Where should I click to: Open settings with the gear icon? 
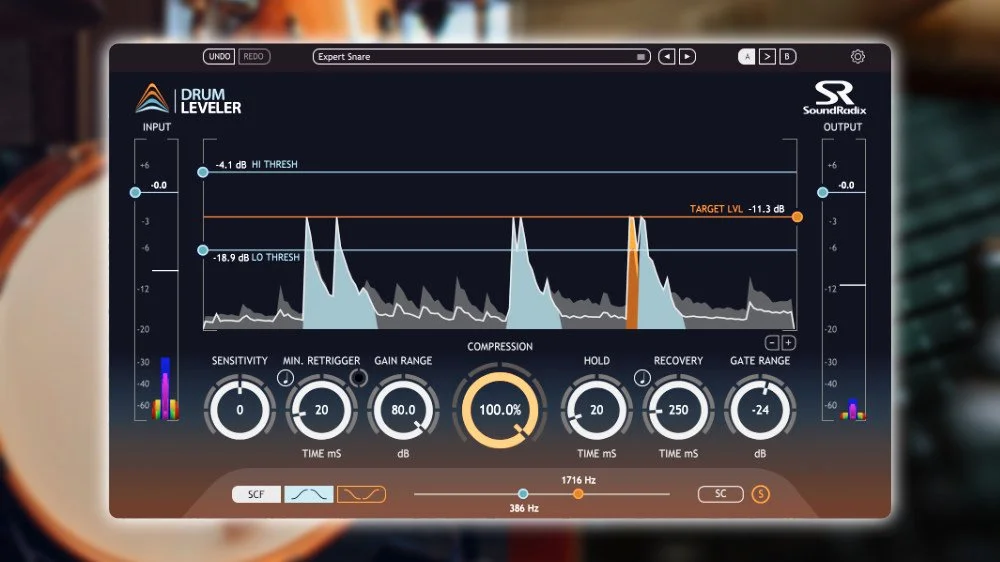pos(858,57)
